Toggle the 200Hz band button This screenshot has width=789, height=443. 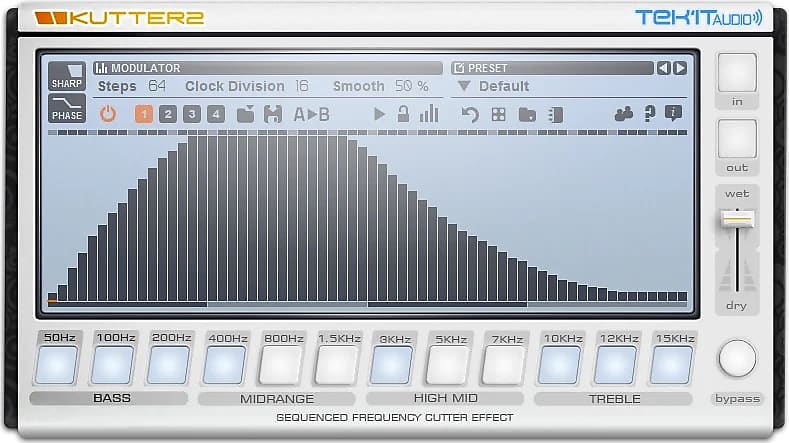[x=169, y=364]
